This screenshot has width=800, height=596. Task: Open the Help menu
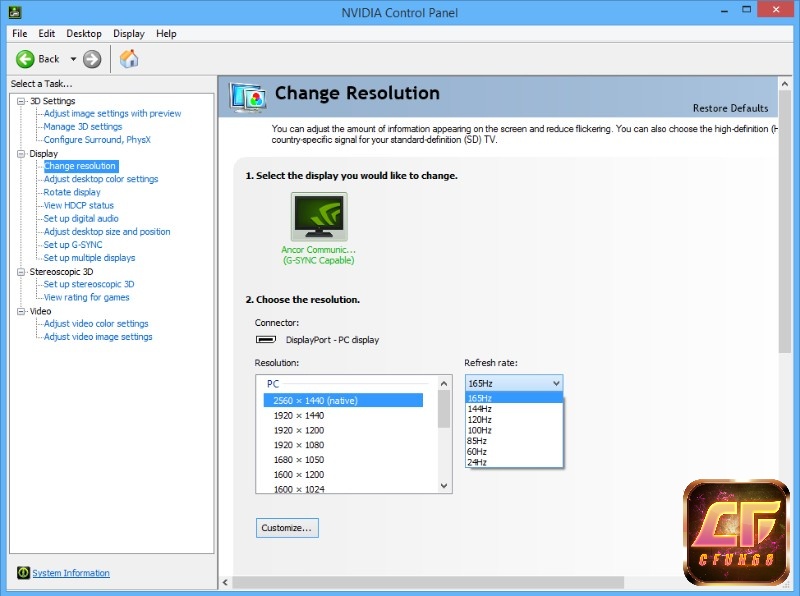pos(166,34)
